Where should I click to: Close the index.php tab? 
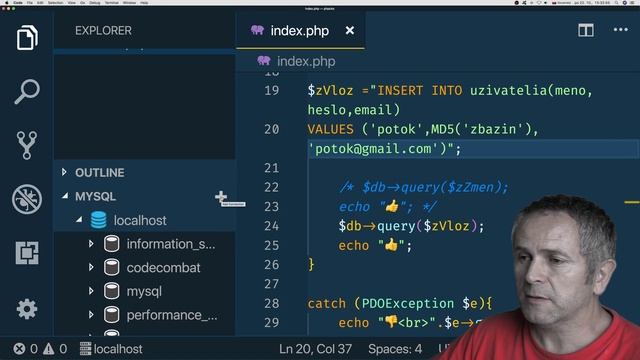[350, 31]
